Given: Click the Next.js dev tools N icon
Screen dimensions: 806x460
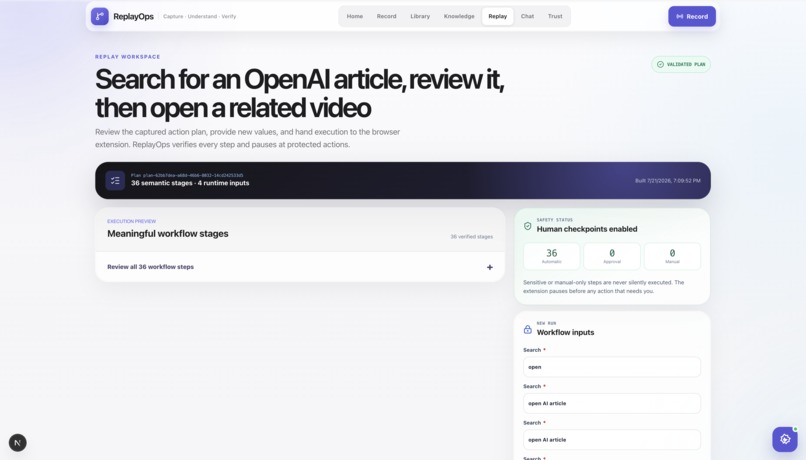Looking at the screenshot, I should pos(17,443).
